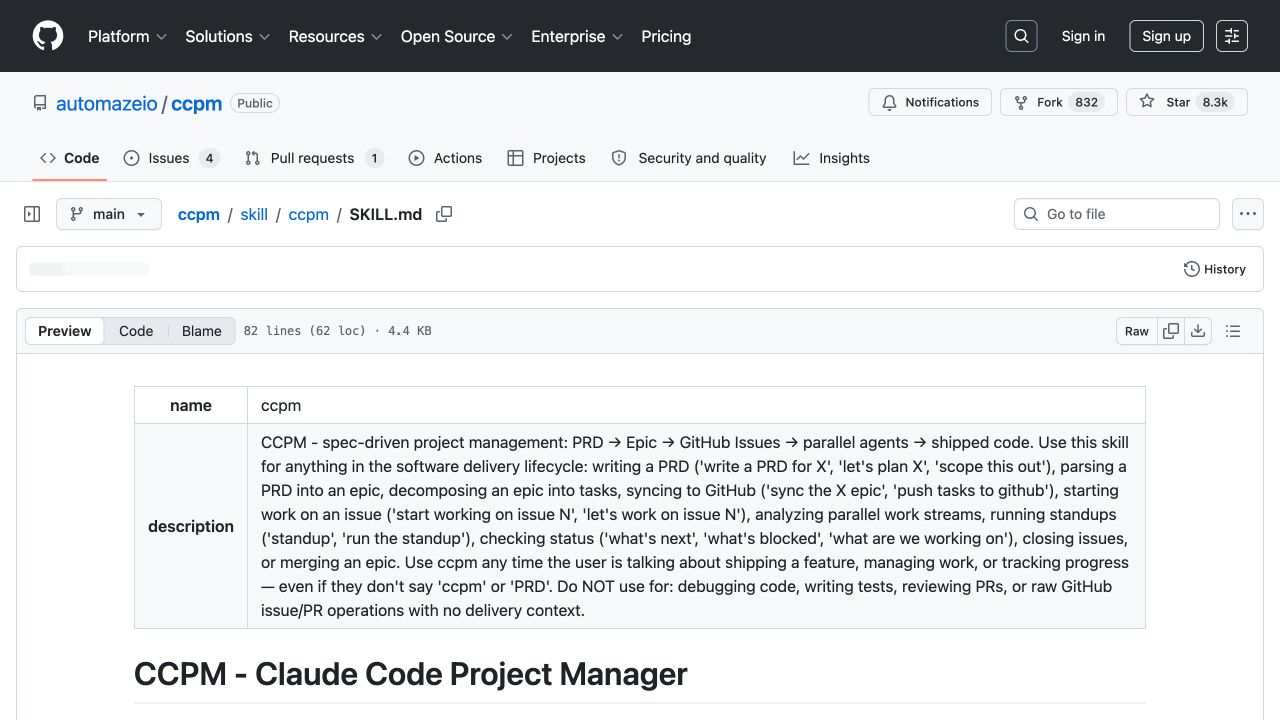1280x720 pixels.
Task: Click the Public visibility badge
Action: tap(255, 103)
